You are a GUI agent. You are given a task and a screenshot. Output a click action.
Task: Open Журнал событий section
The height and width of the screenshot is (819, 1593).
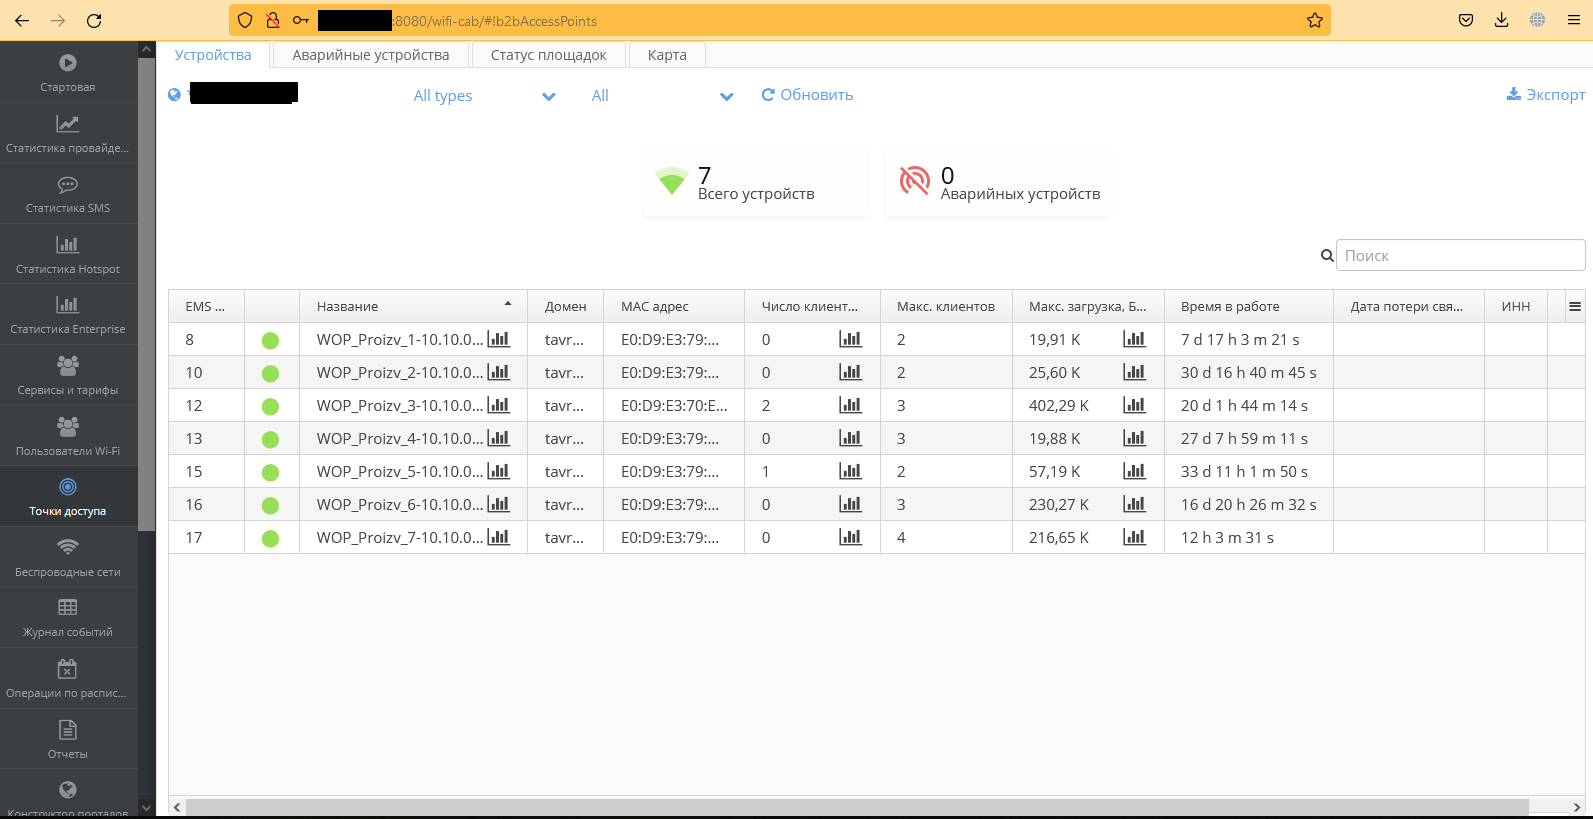point(68,618)
